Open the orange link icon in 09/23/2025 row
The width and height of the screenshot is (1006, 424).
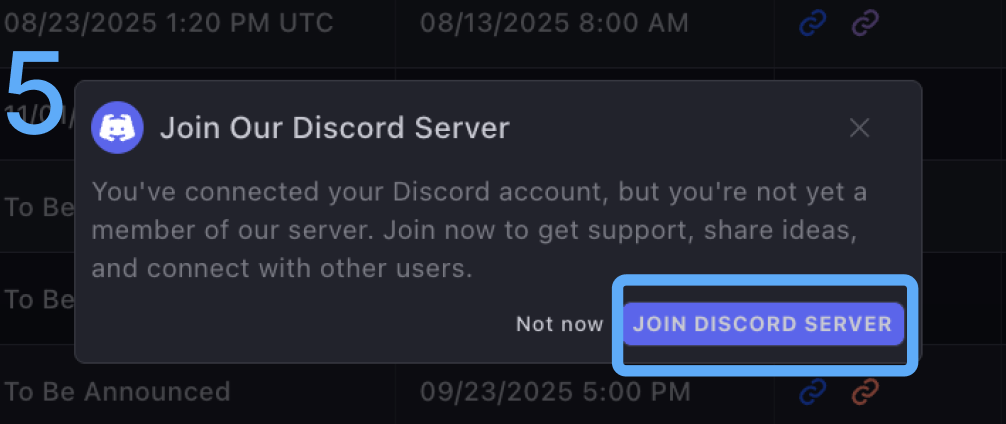tap(865, 391)
